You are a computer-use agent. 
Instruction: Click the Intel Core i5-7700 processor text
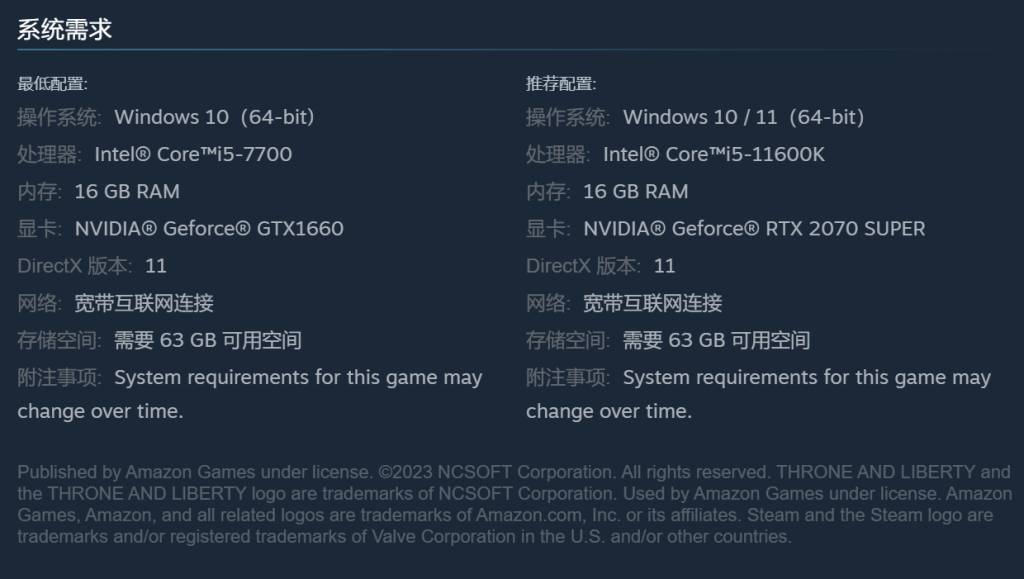193,155
